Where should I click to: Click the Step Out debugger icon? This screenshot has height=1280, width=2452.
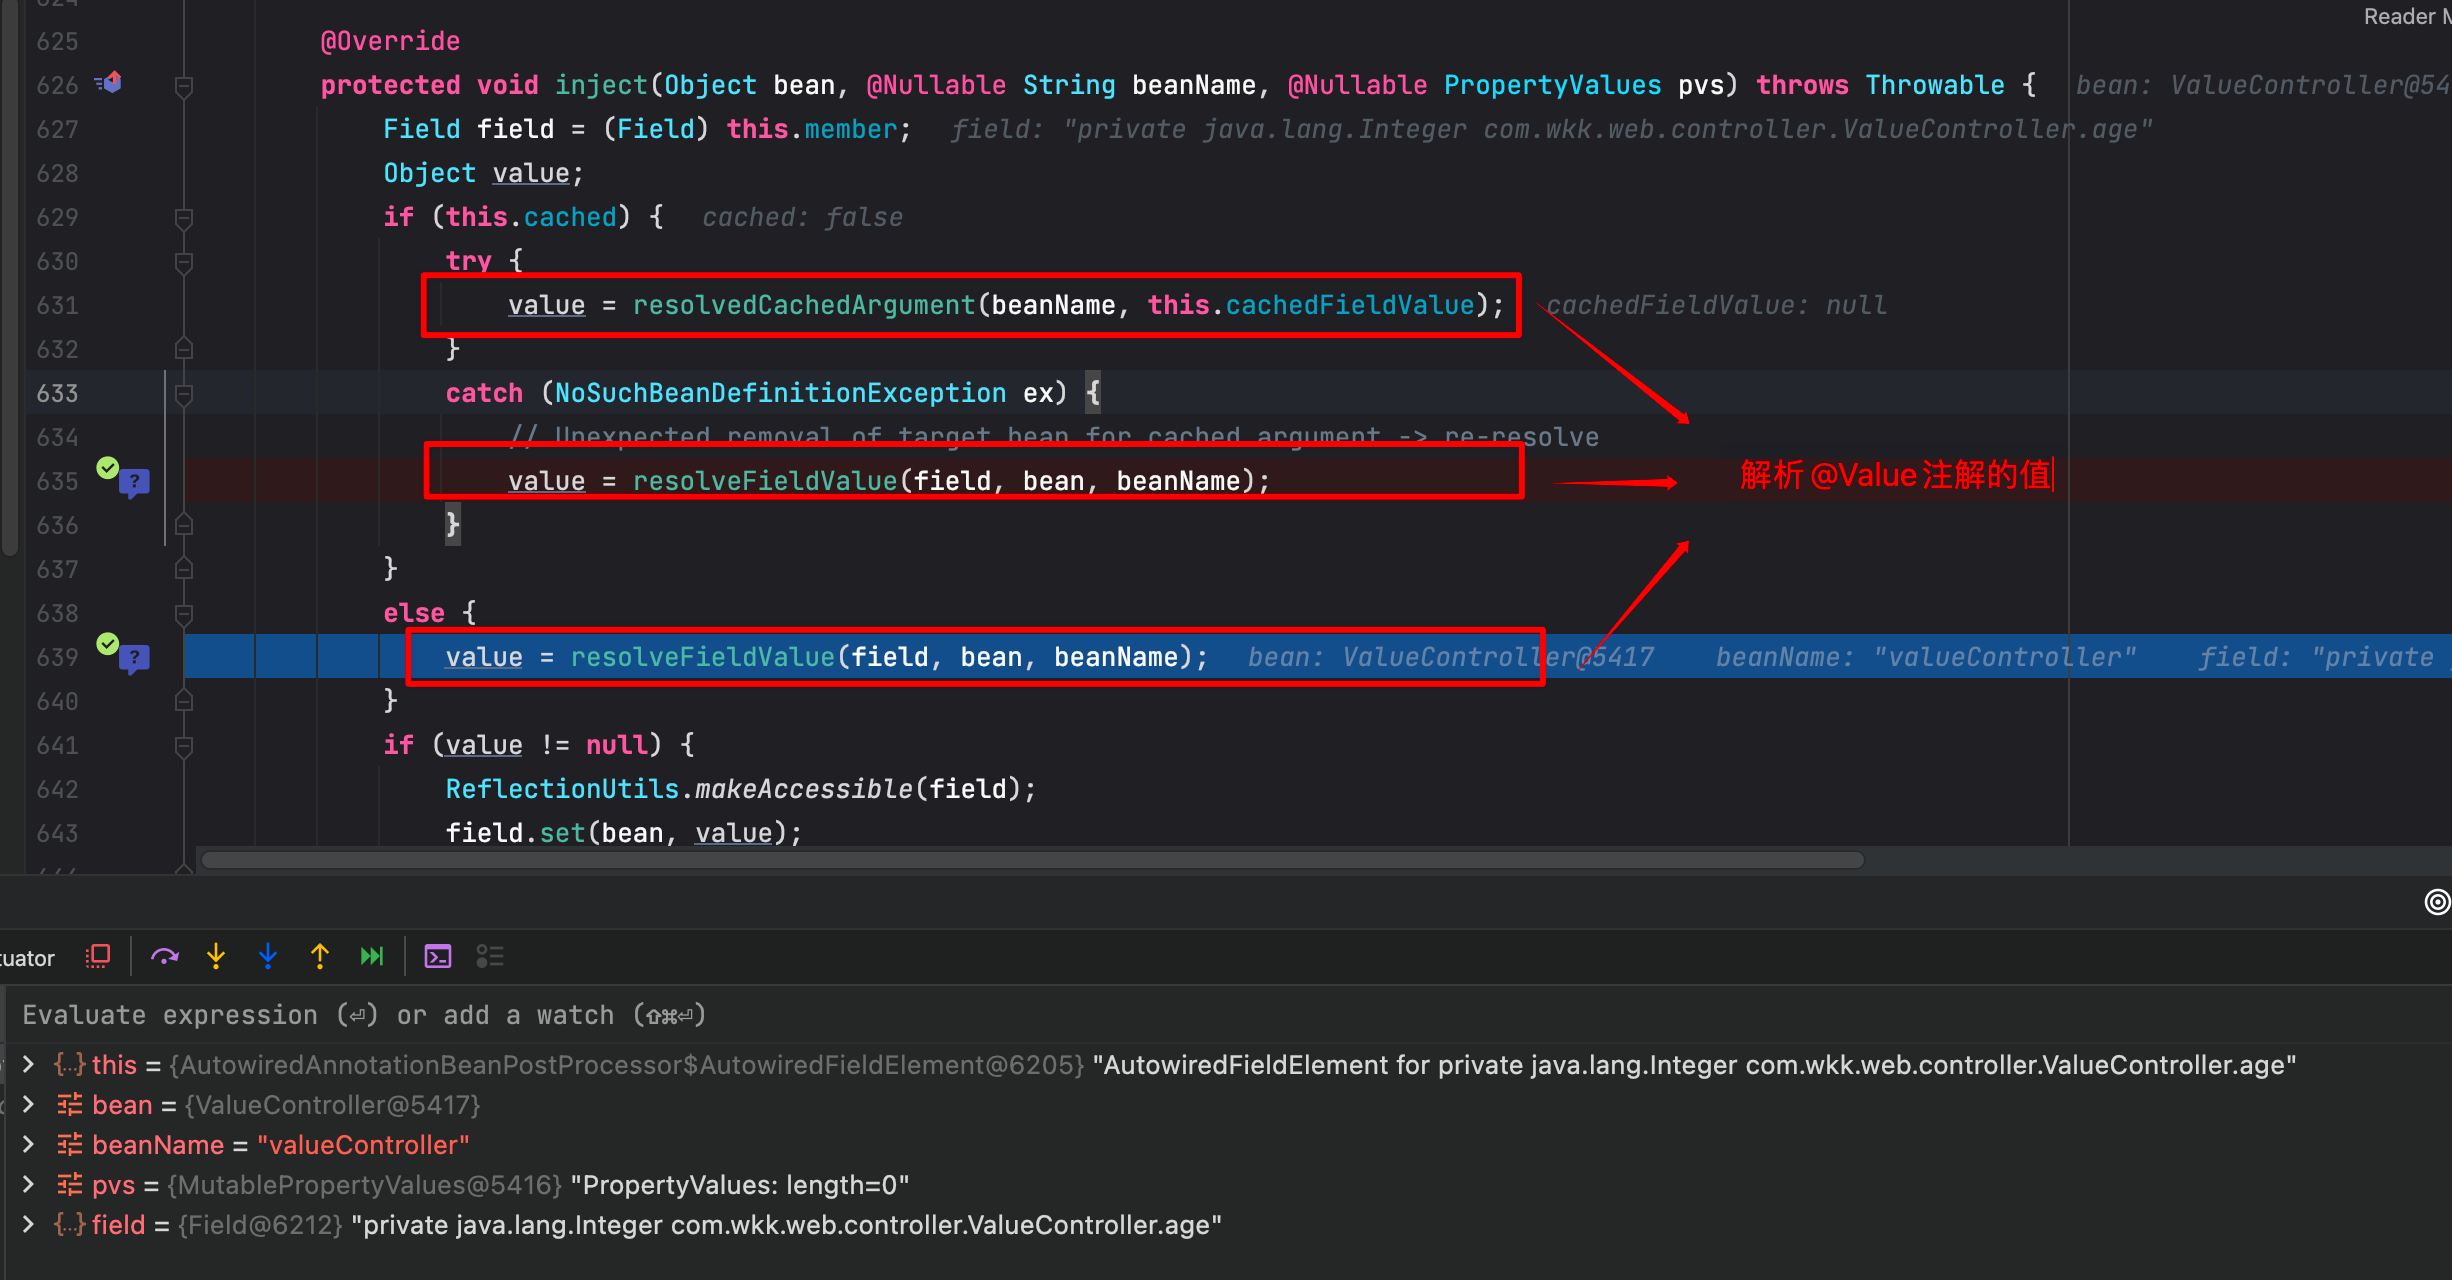tap(319, 956)
